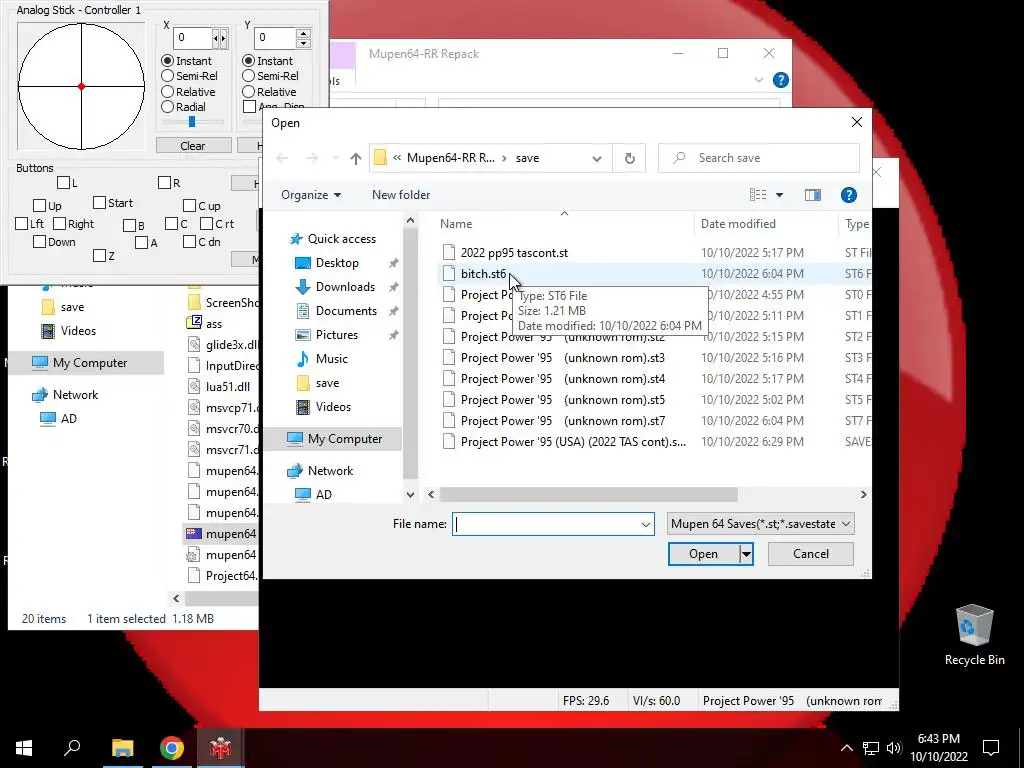Open the Recycle Bin desktop icon
The image size is (1024, 768).
coord(974,635)
